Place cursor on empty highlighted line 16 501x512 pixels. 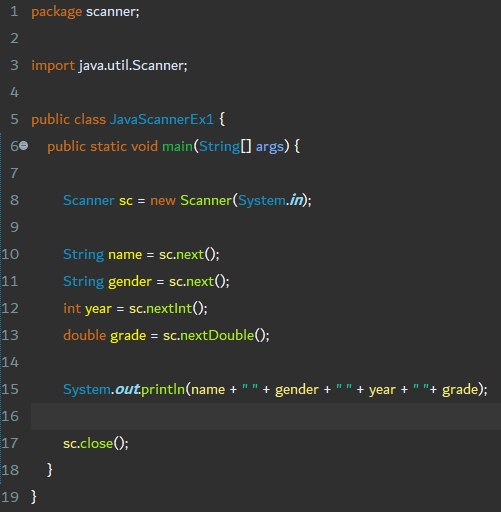click(266, 416)
